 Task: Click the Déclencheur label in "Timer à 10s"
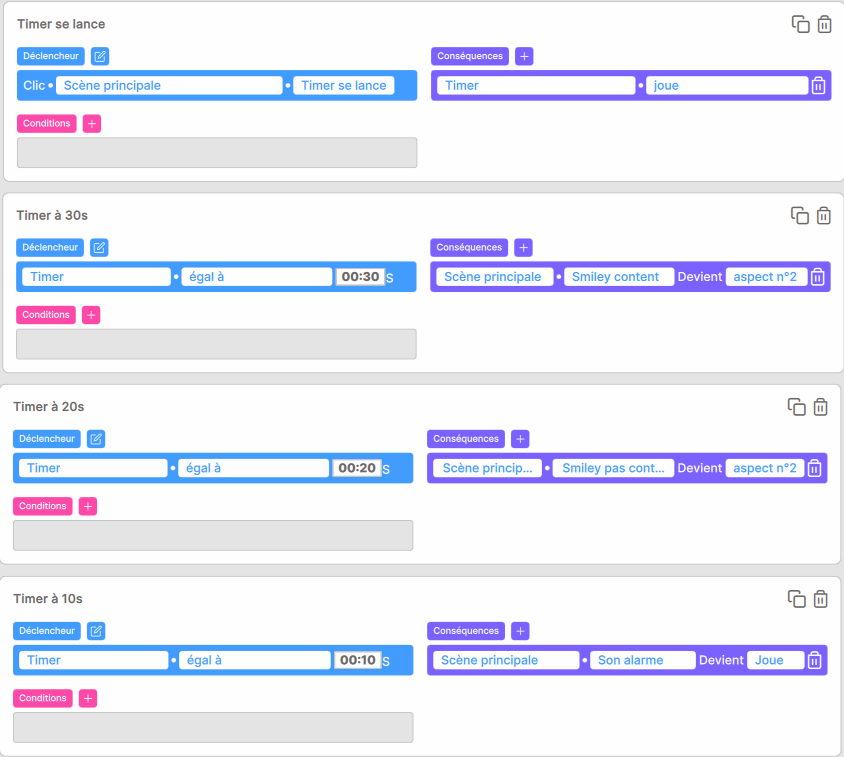click(47, 631)
